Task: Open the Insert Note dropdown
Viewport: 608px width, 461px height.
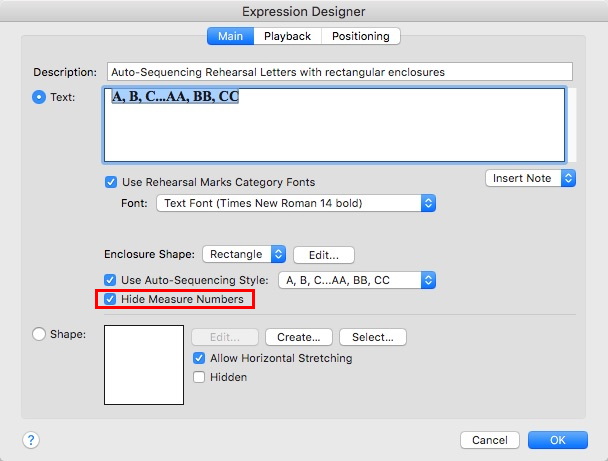Action: point(530,178)
